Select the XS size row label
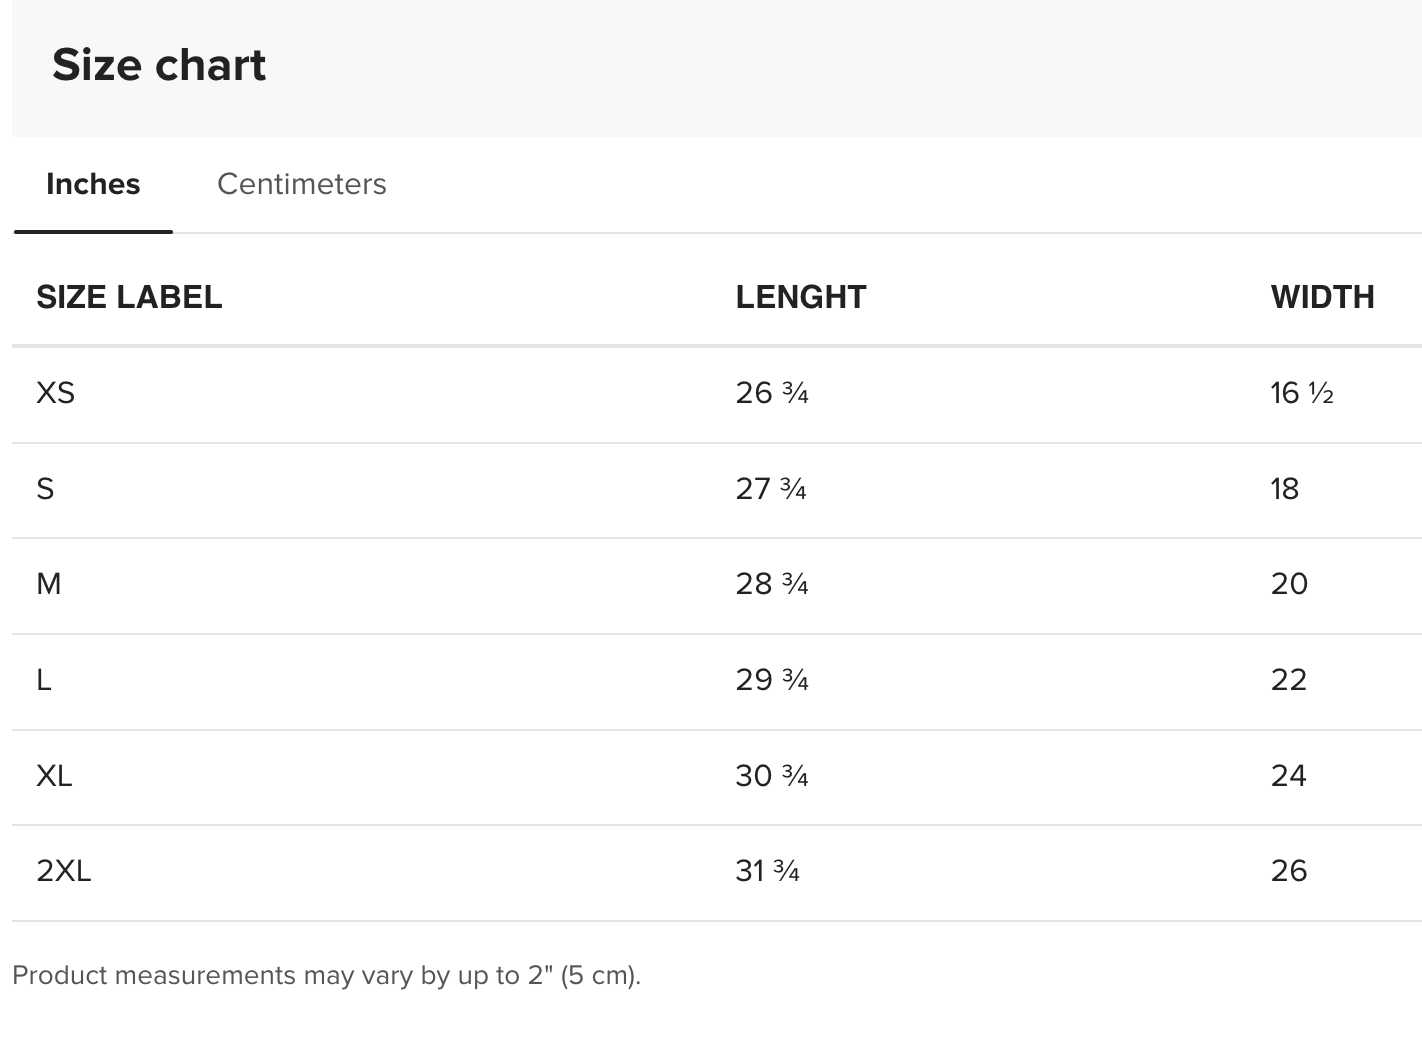The image size is (1422, 1044). point(56,393)
